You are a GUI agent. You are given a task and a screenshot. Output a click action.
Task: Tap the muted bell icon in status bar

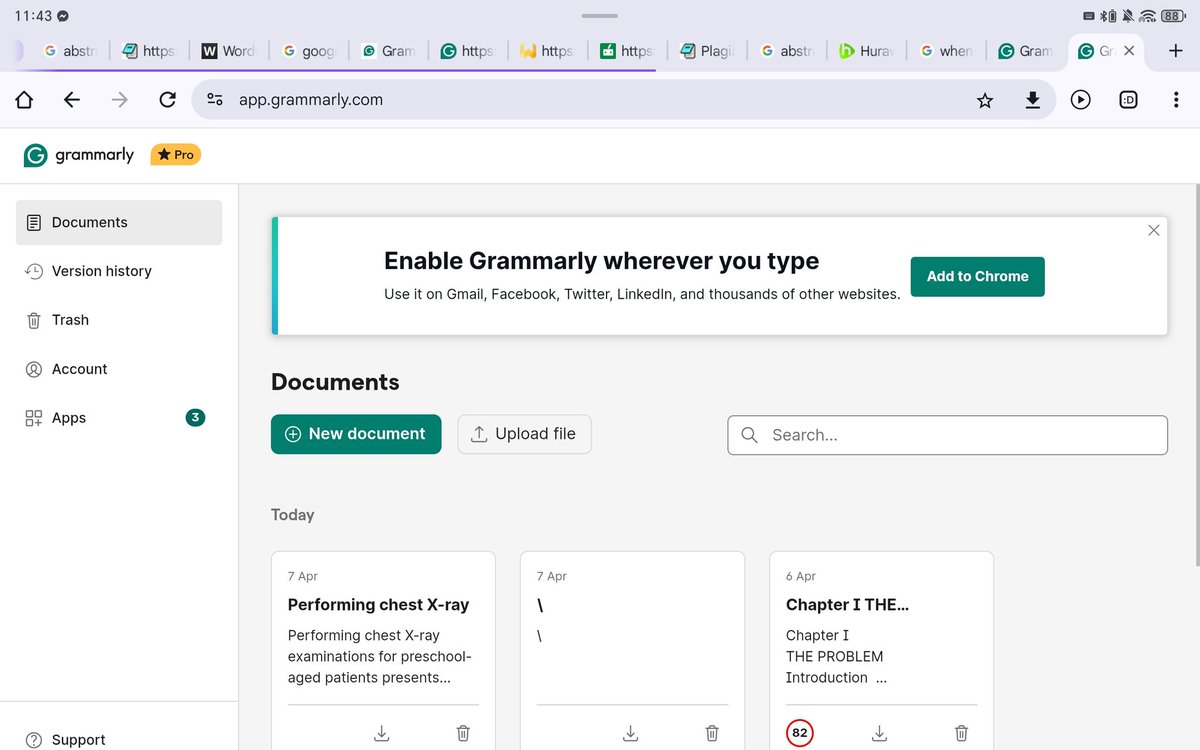(x=1128, y=16)
